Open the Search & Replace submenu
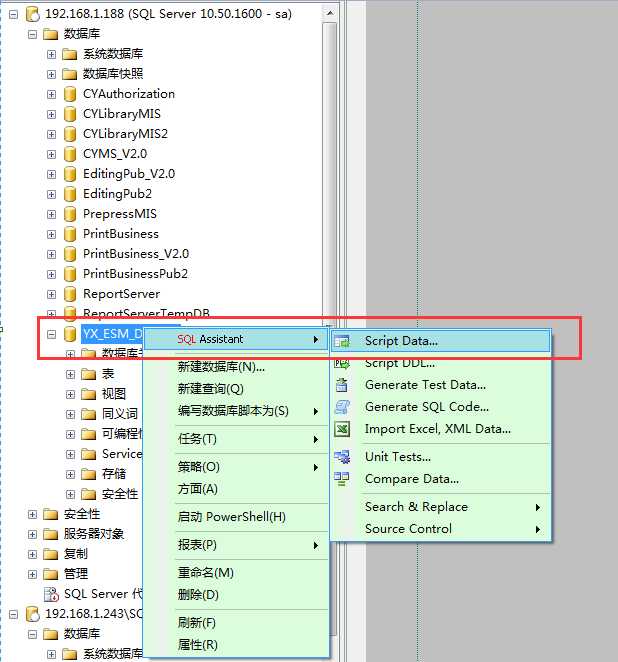Screen dimensions: 618x662 [x=441, y=507]
